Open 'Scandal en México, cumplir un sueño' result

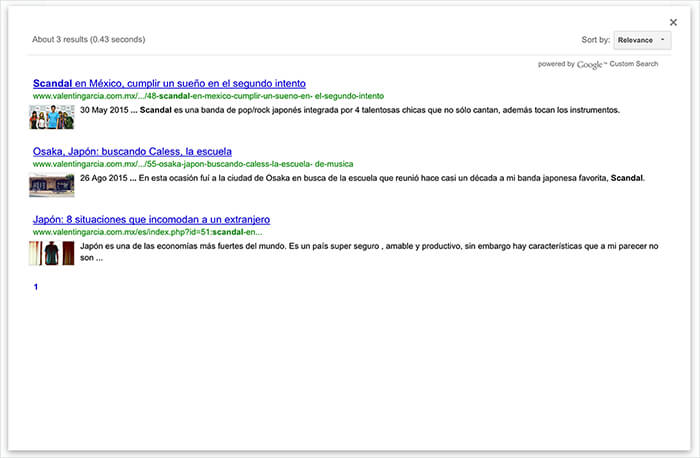(x=169, y=83)
